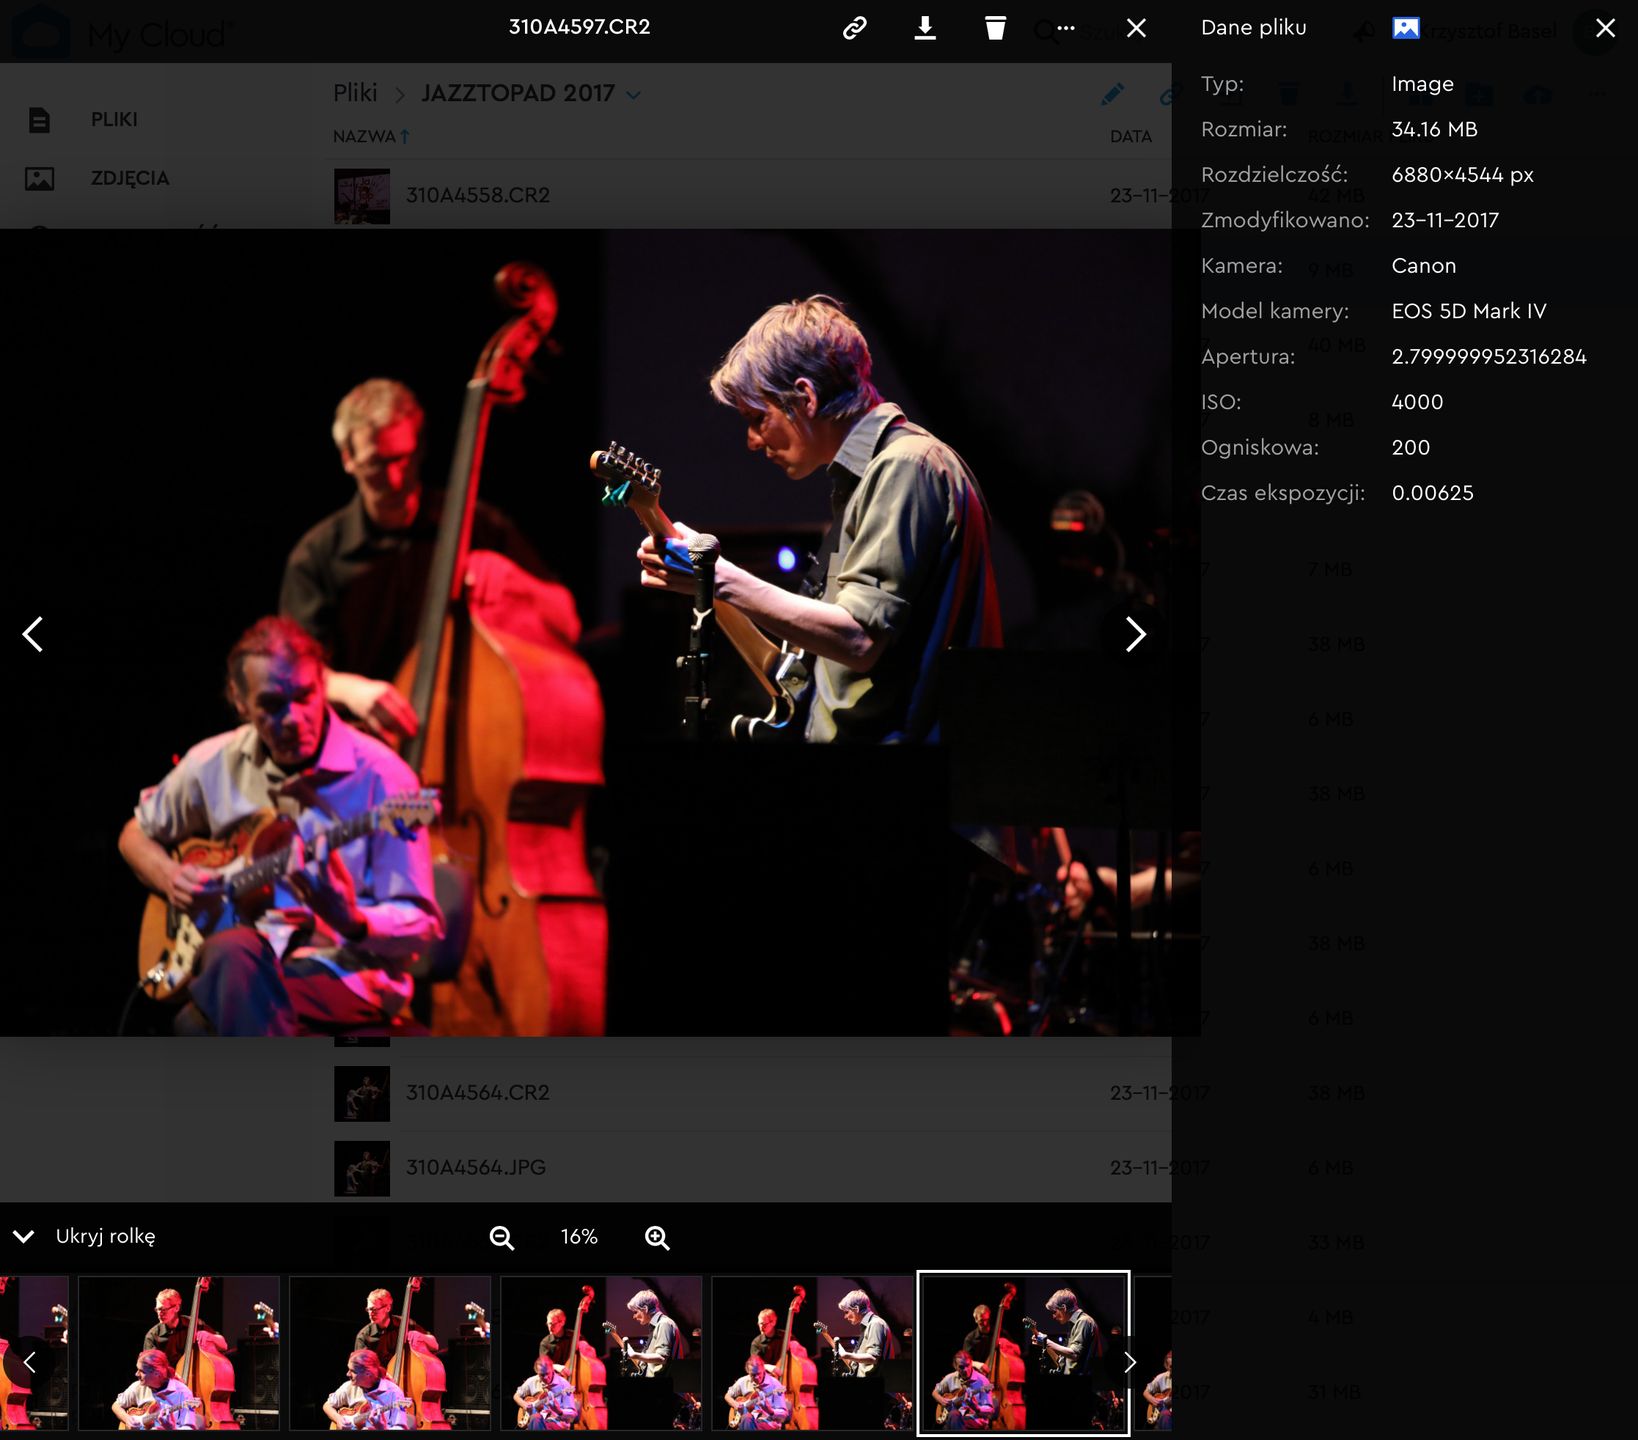Image resolution: width=1638 pixels, height=1440 pixels.
Task: Click thumbnail of 310A4558.CR2 row
Action: [x=362, y=195]
